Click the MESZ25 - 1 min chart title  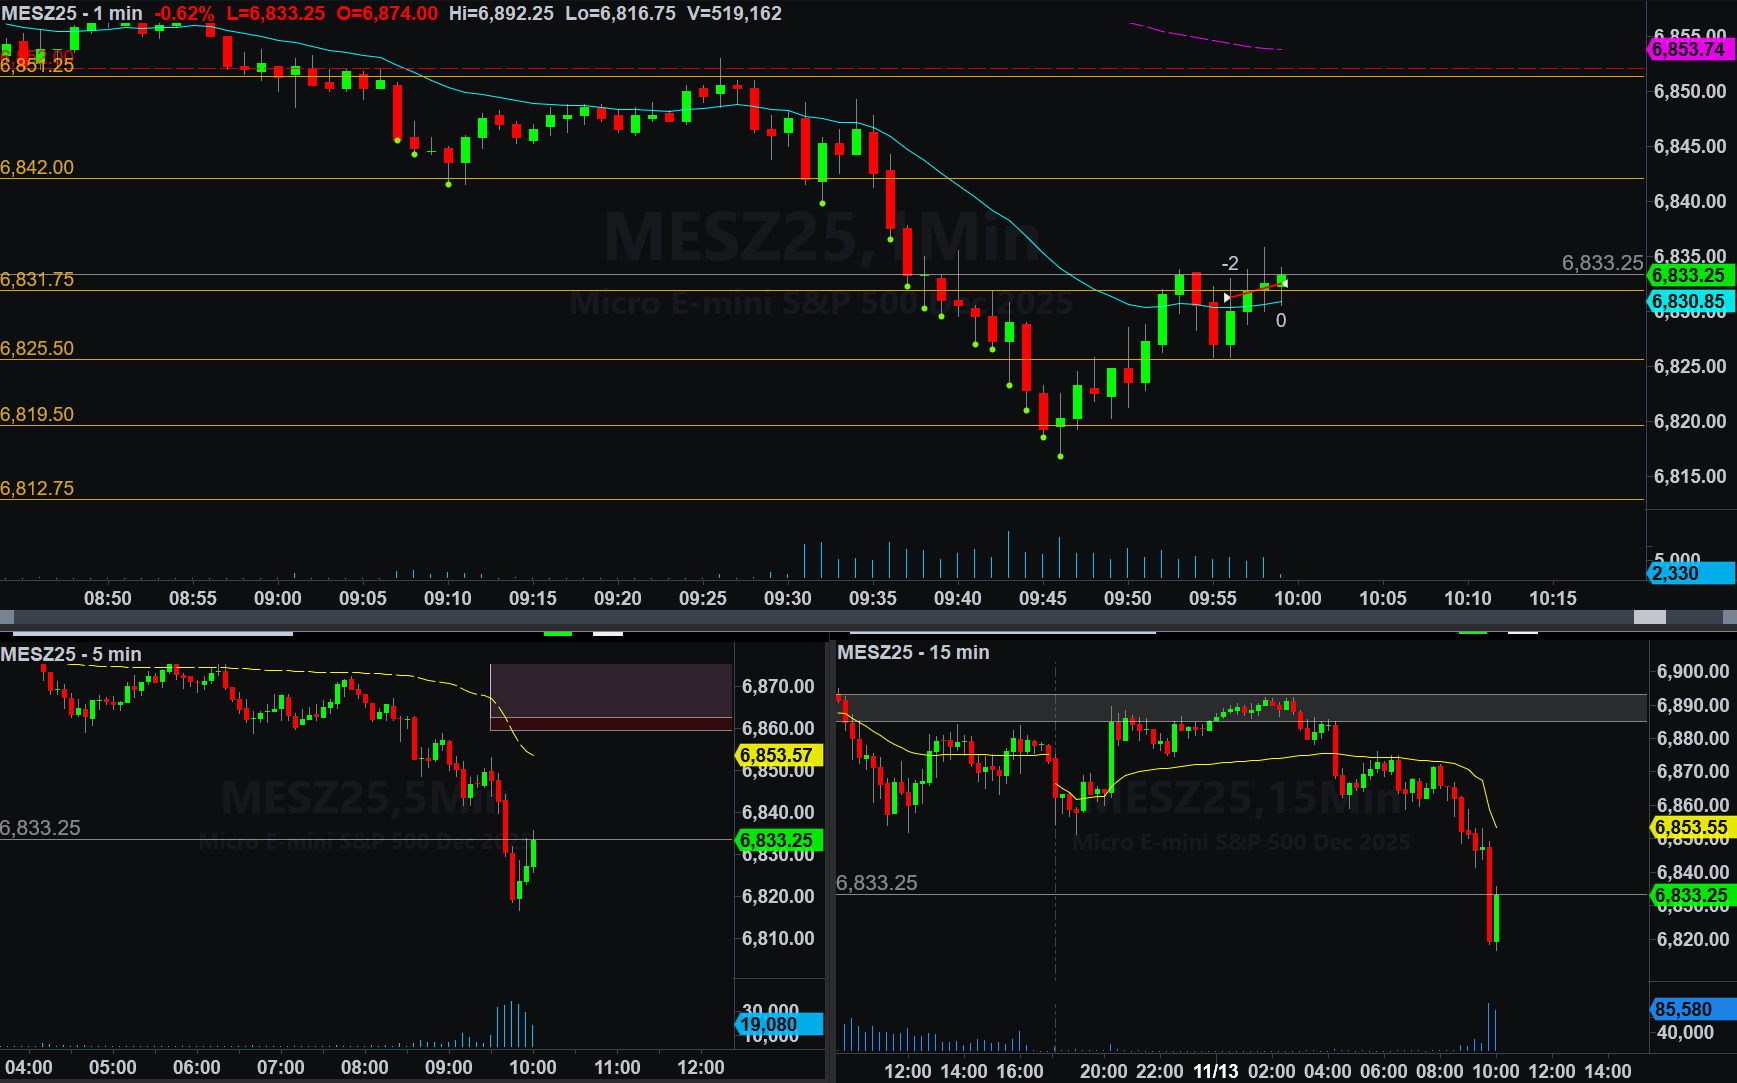72,13
